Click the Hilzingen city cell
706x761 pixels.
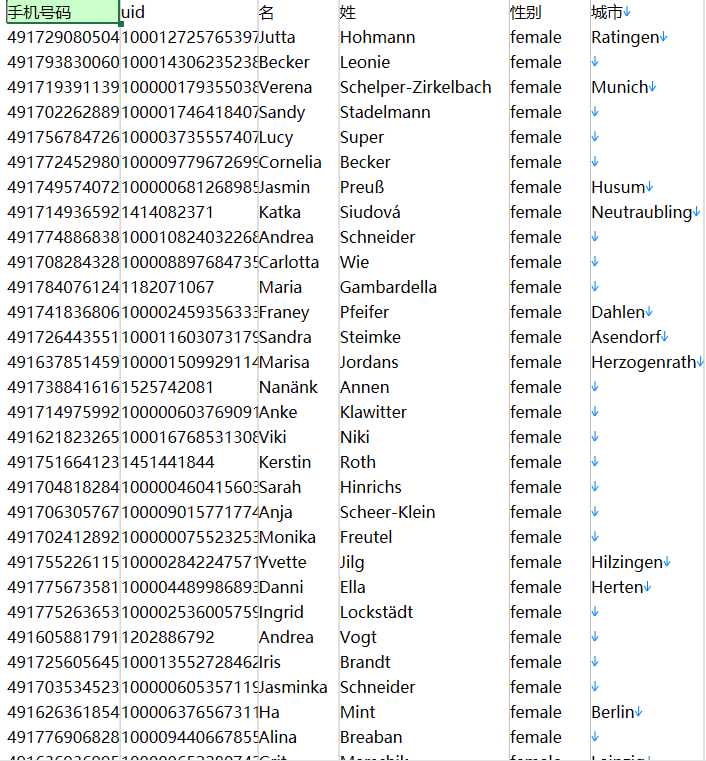(646, 562)
